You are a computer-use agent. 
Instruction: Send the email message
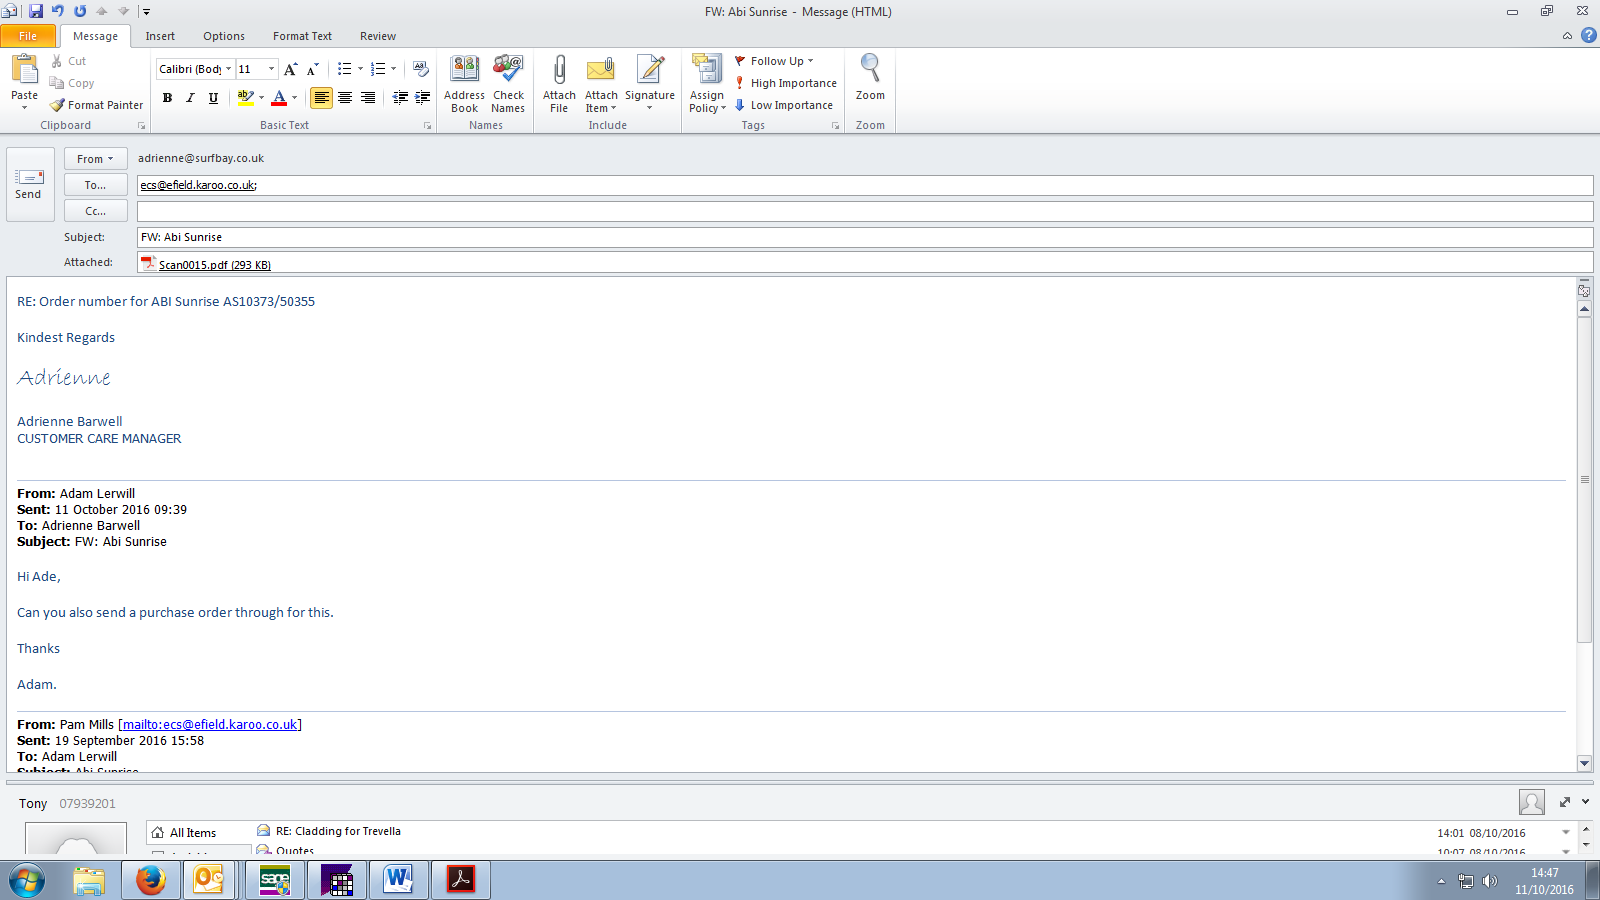28,184
